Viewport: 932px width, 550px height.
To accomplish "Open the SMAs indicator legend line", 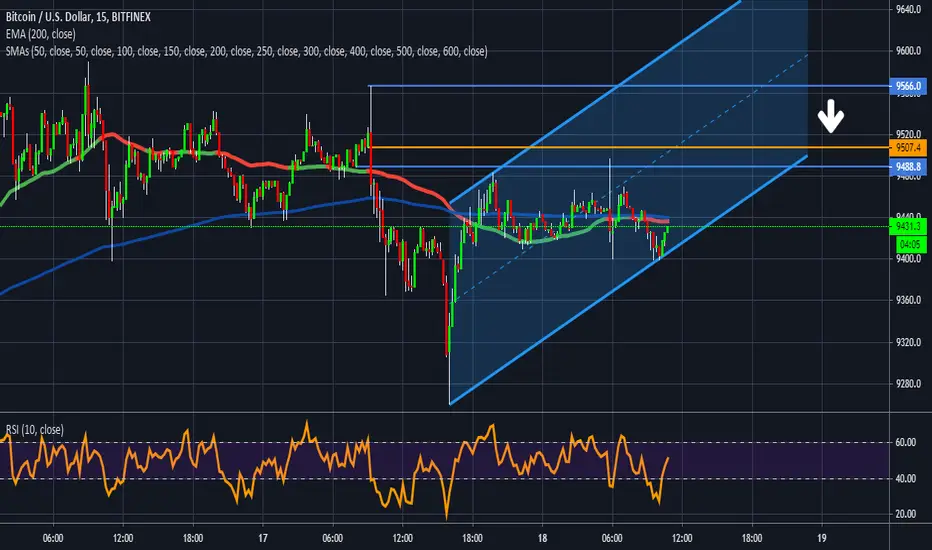I will 246,51.
